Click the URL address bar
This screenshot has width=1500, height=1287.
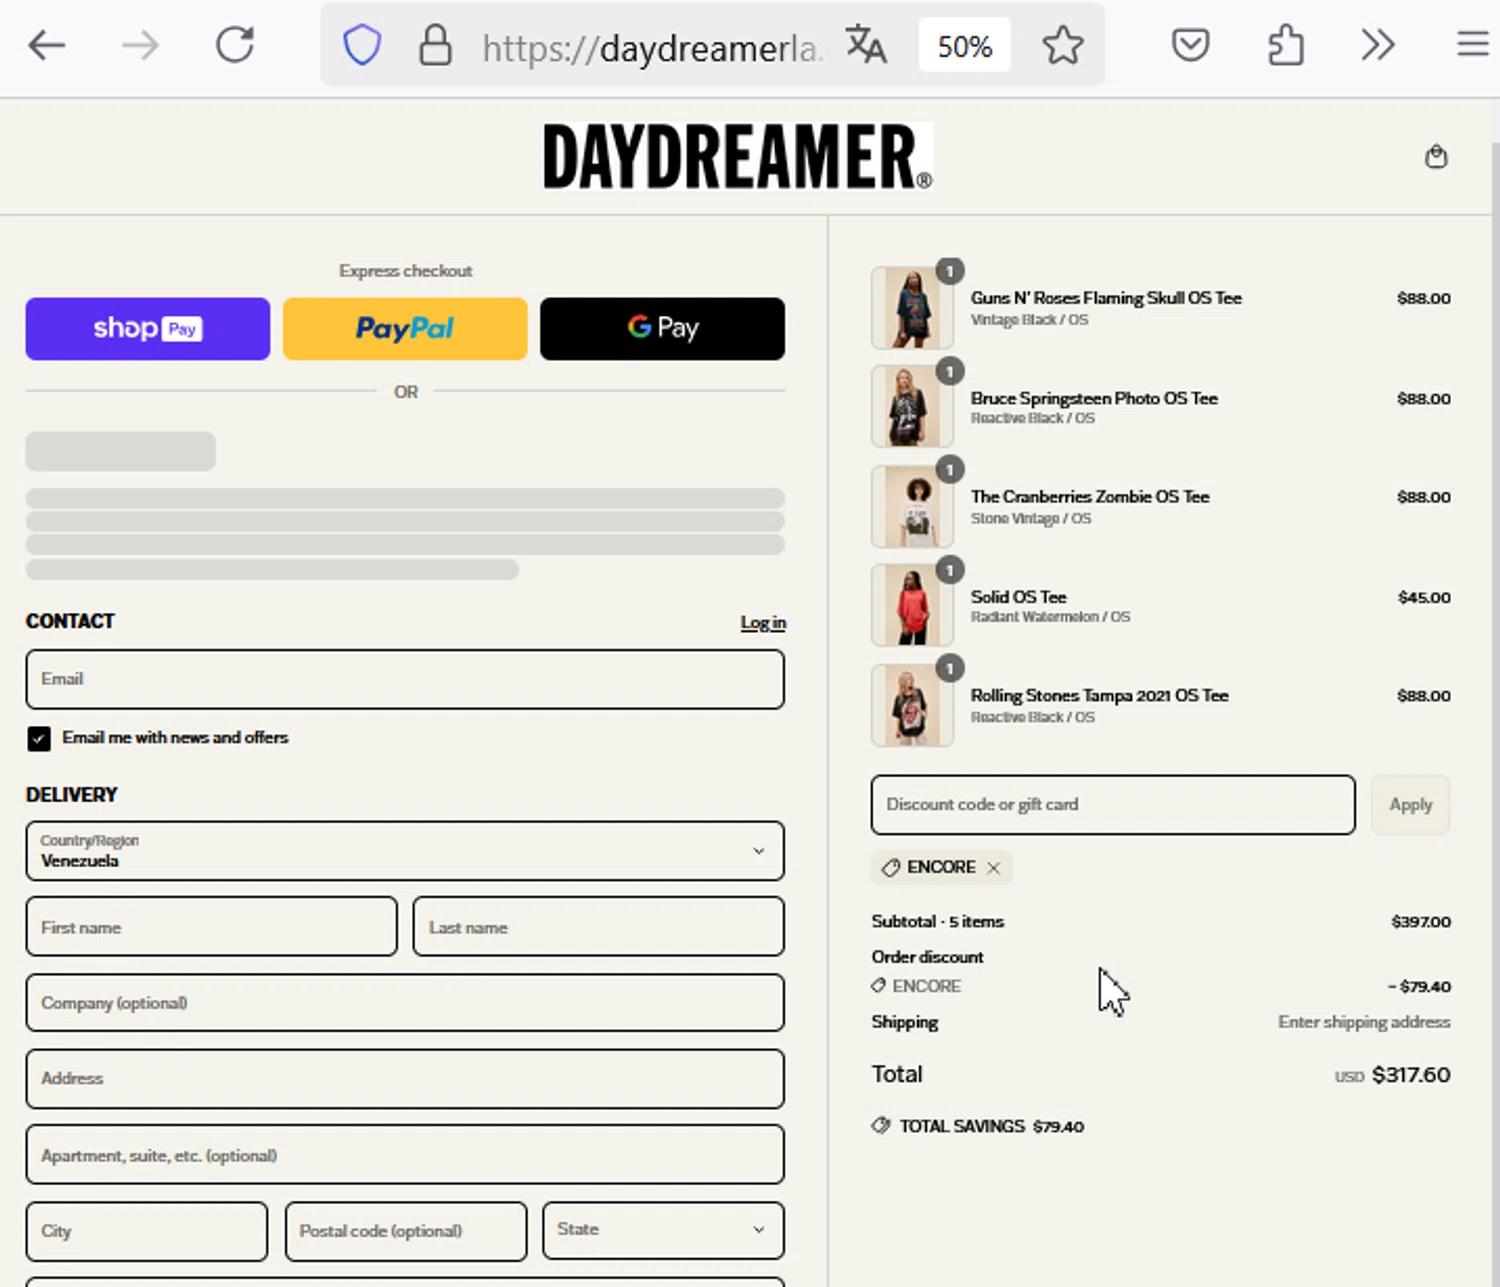tap(655, 47)
